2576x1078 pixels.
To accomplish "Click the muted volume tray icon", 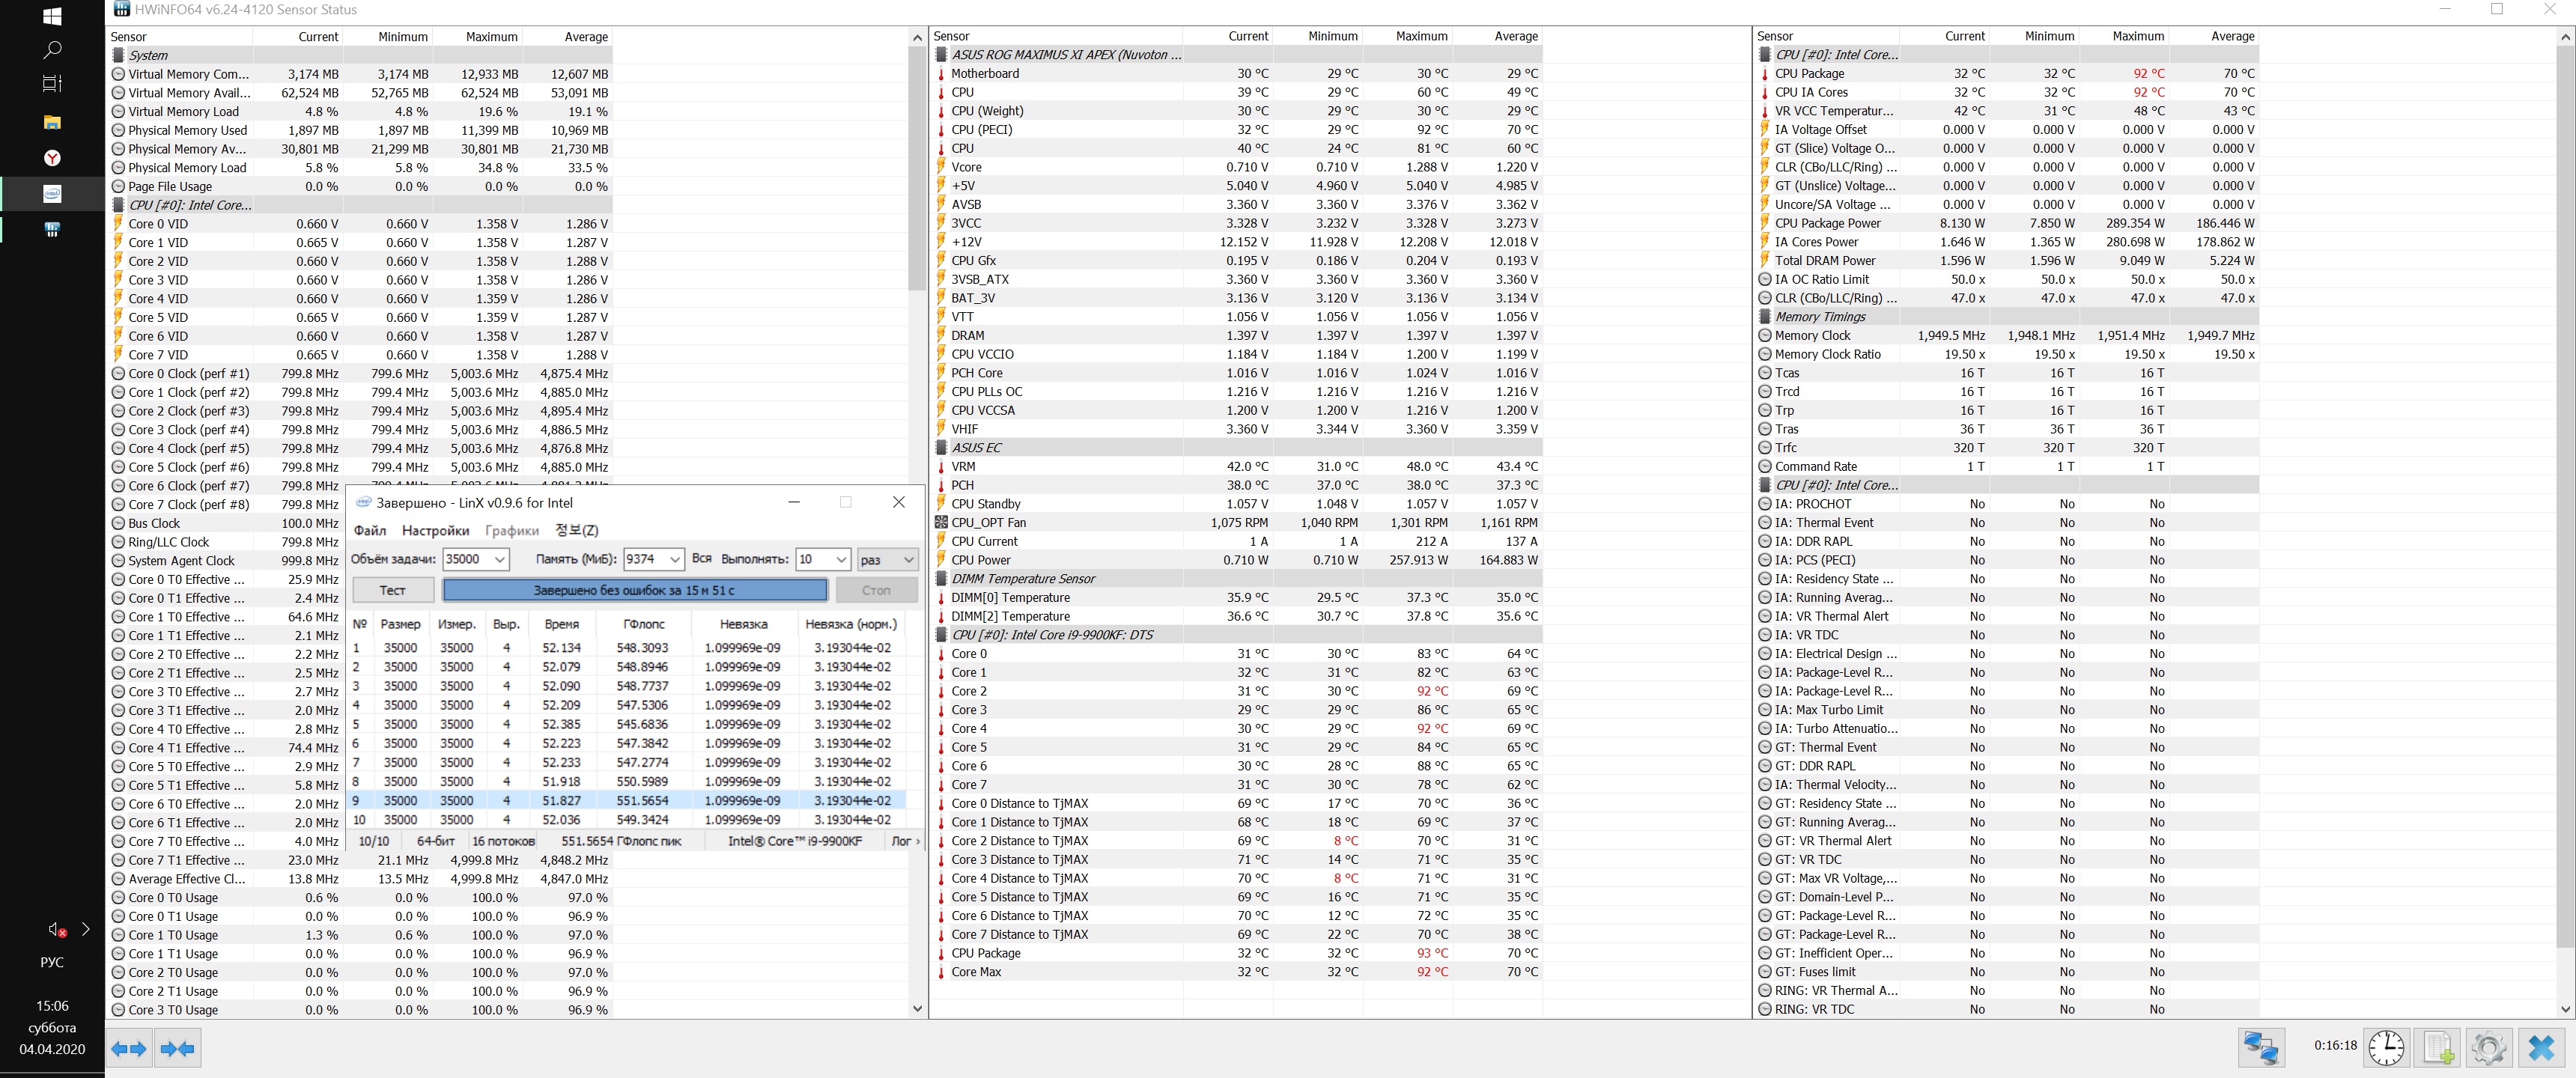I will click(x=57, y=929).
